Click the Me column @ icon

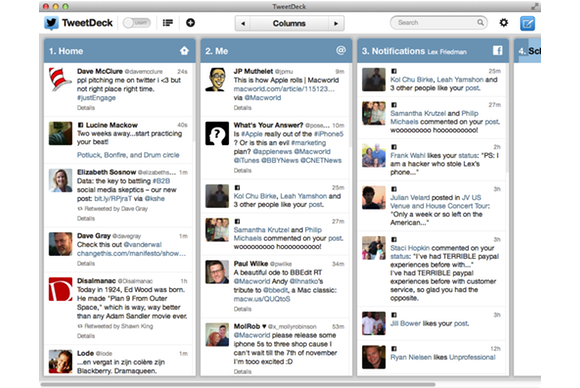point(341,50)
